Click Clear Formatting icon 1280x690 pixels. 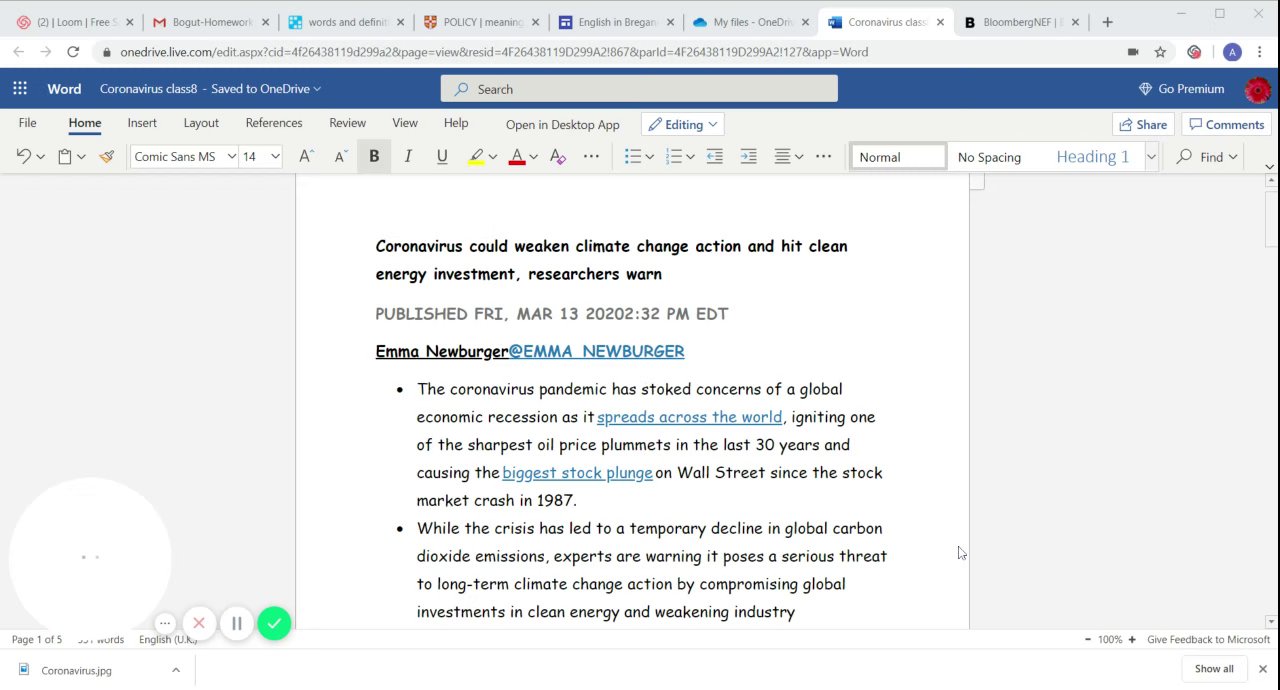coord(558,156)
